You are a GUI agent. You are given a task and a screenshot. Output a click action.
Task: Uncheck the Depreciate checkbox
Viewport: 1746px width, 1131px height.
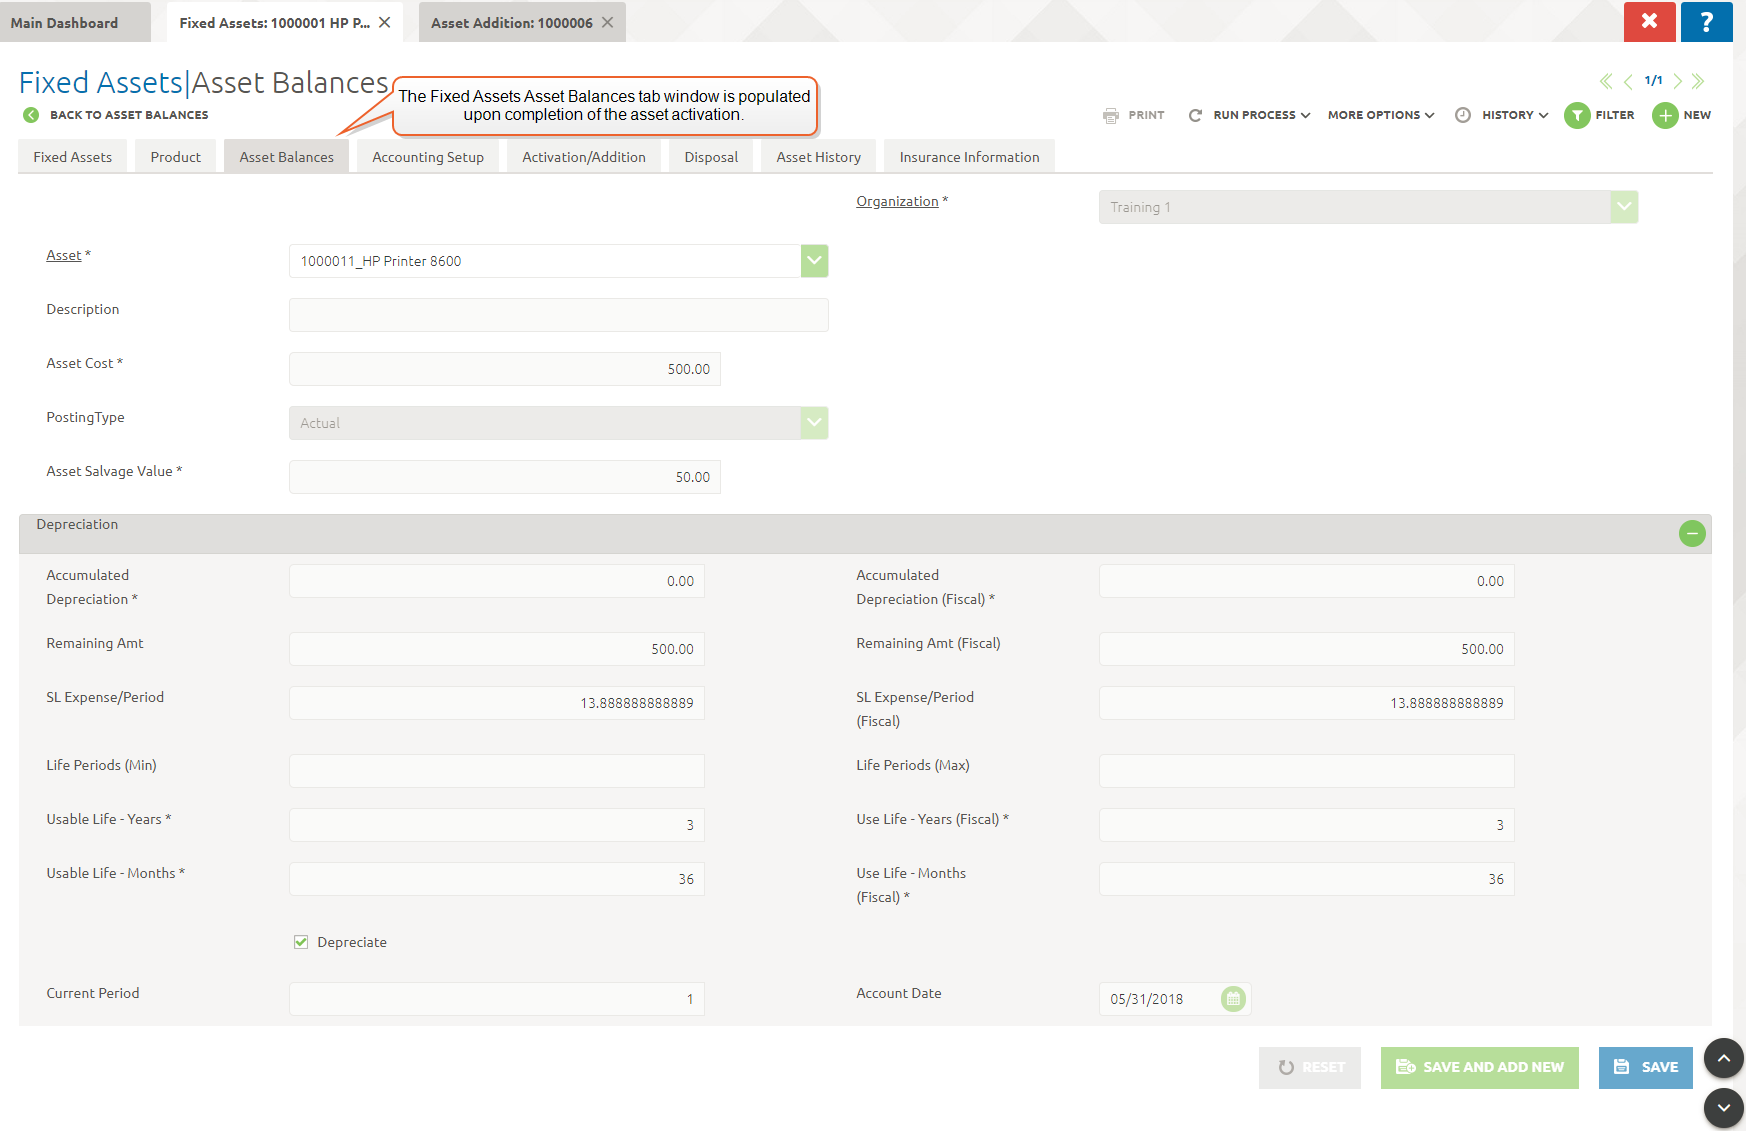pos(301,942)
